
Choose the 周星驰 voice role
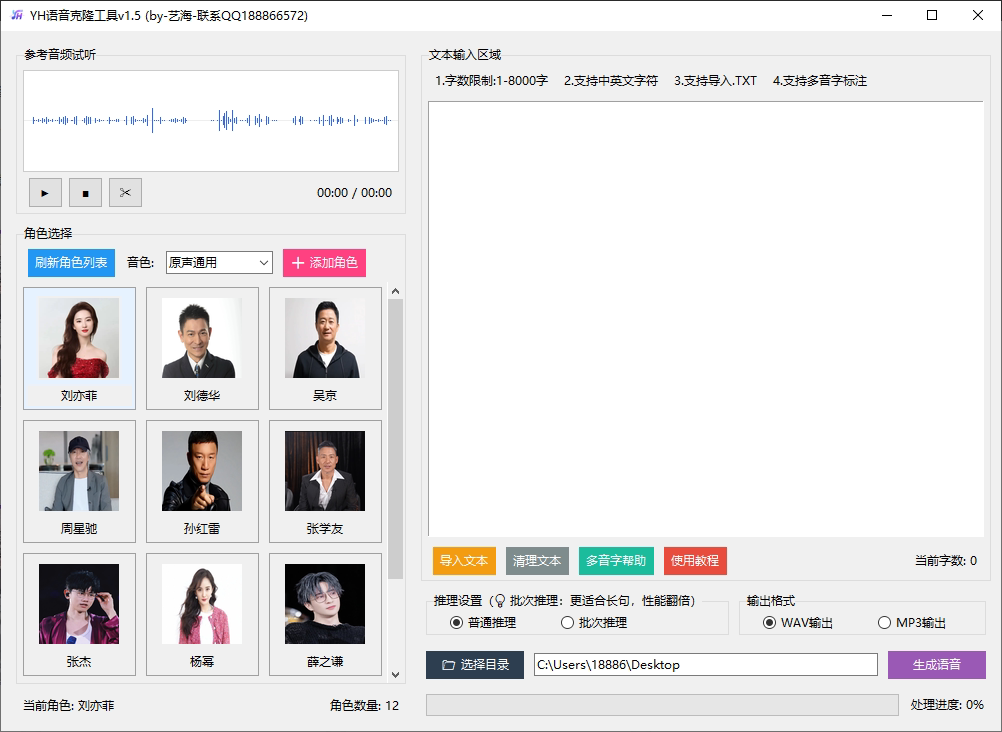point(79,481)
